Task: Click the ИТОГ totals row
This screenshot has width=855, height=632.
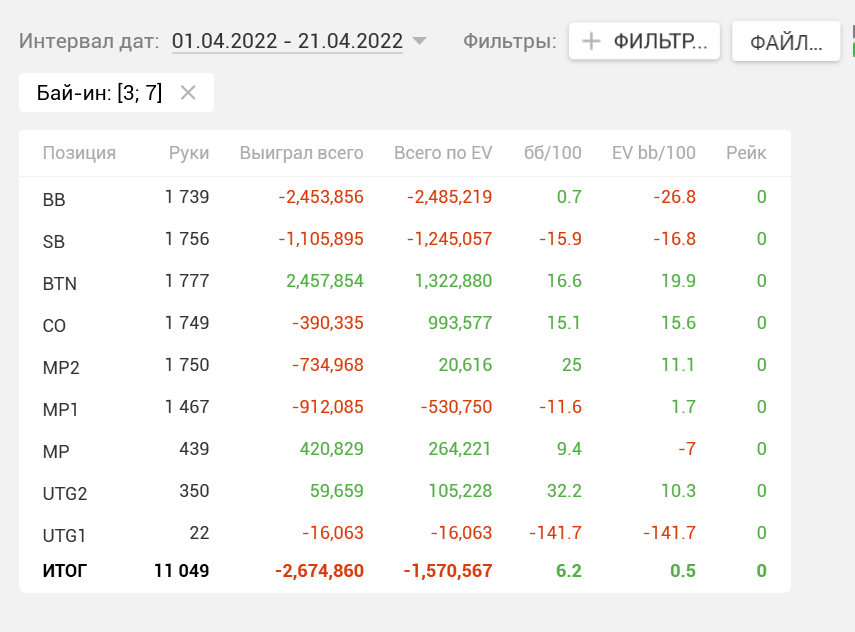Action: click(x=405, y=571)
